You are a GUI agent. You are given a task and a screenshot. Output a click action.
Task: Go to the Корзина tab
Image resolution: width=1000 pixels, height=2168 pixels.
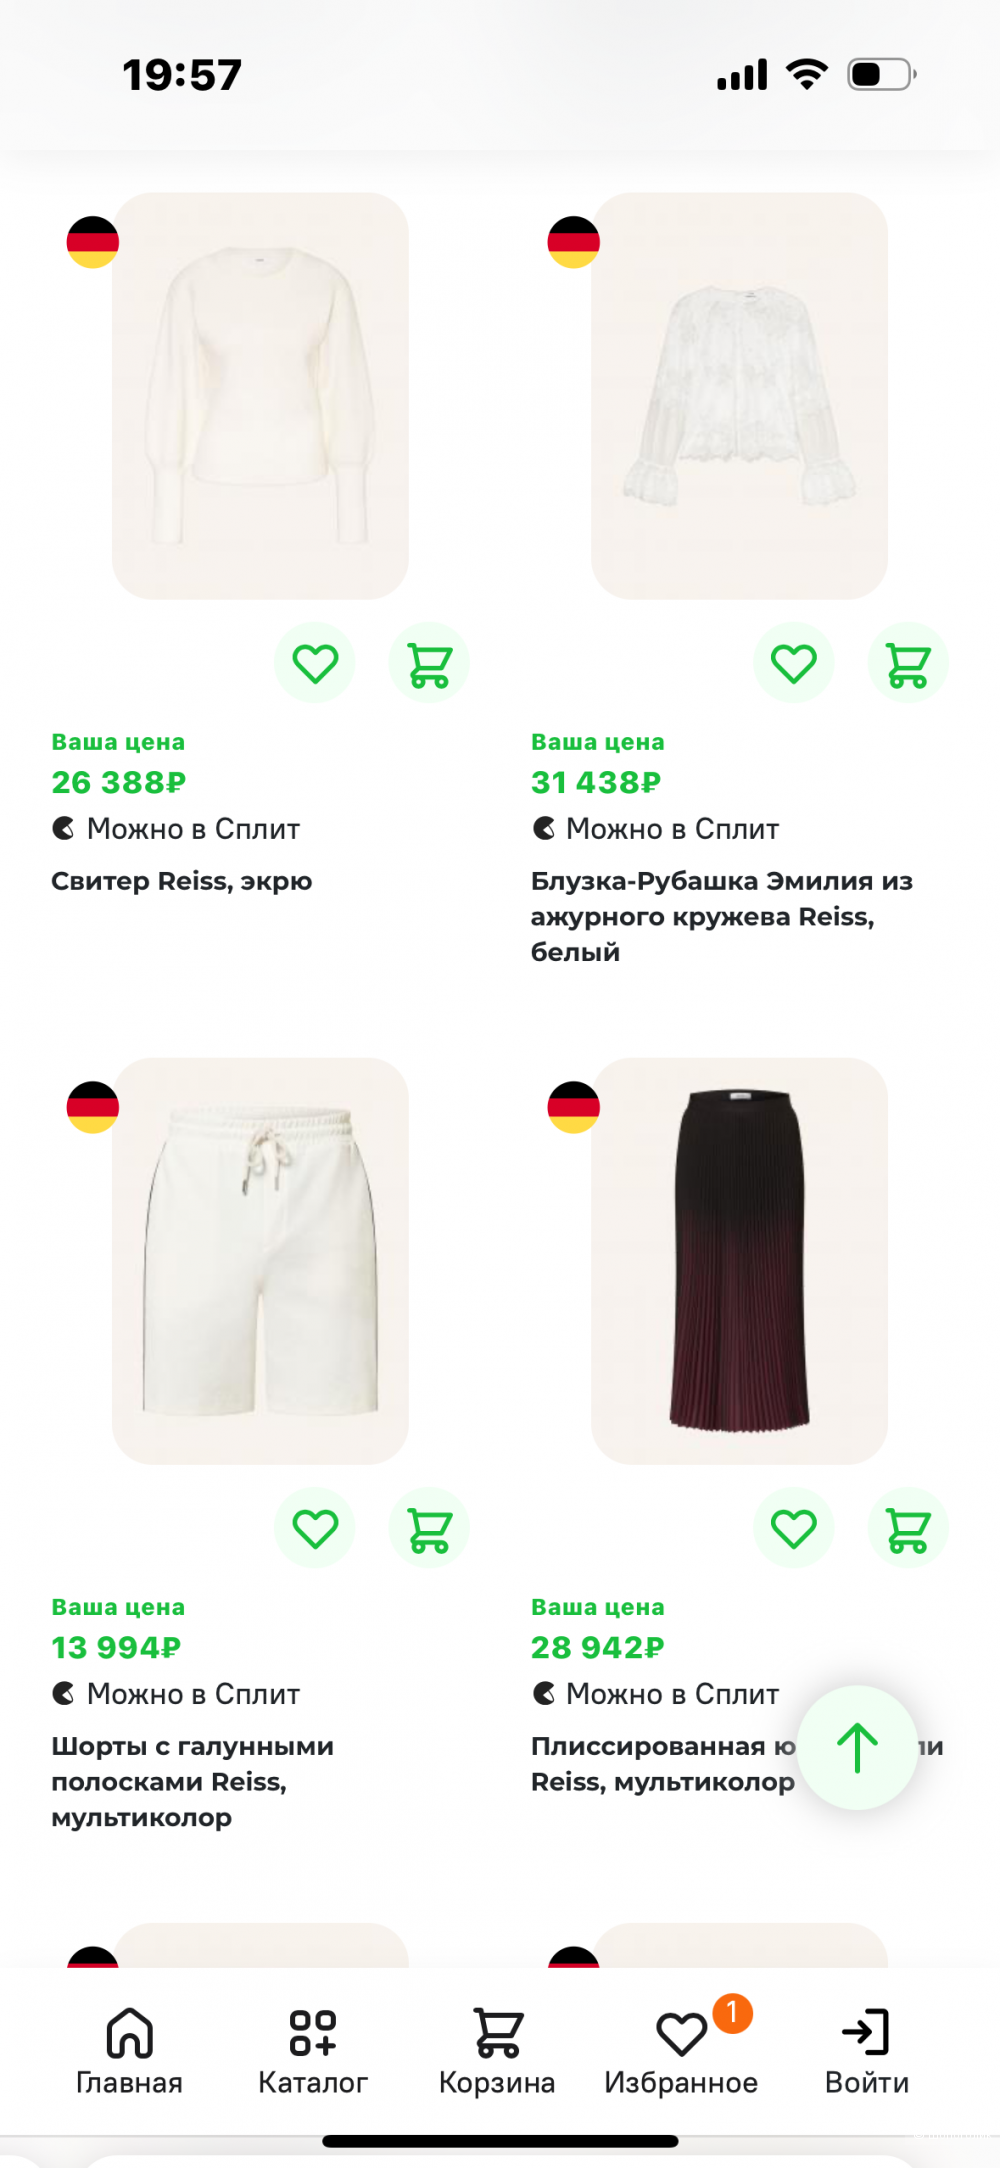pos(497,2051)
